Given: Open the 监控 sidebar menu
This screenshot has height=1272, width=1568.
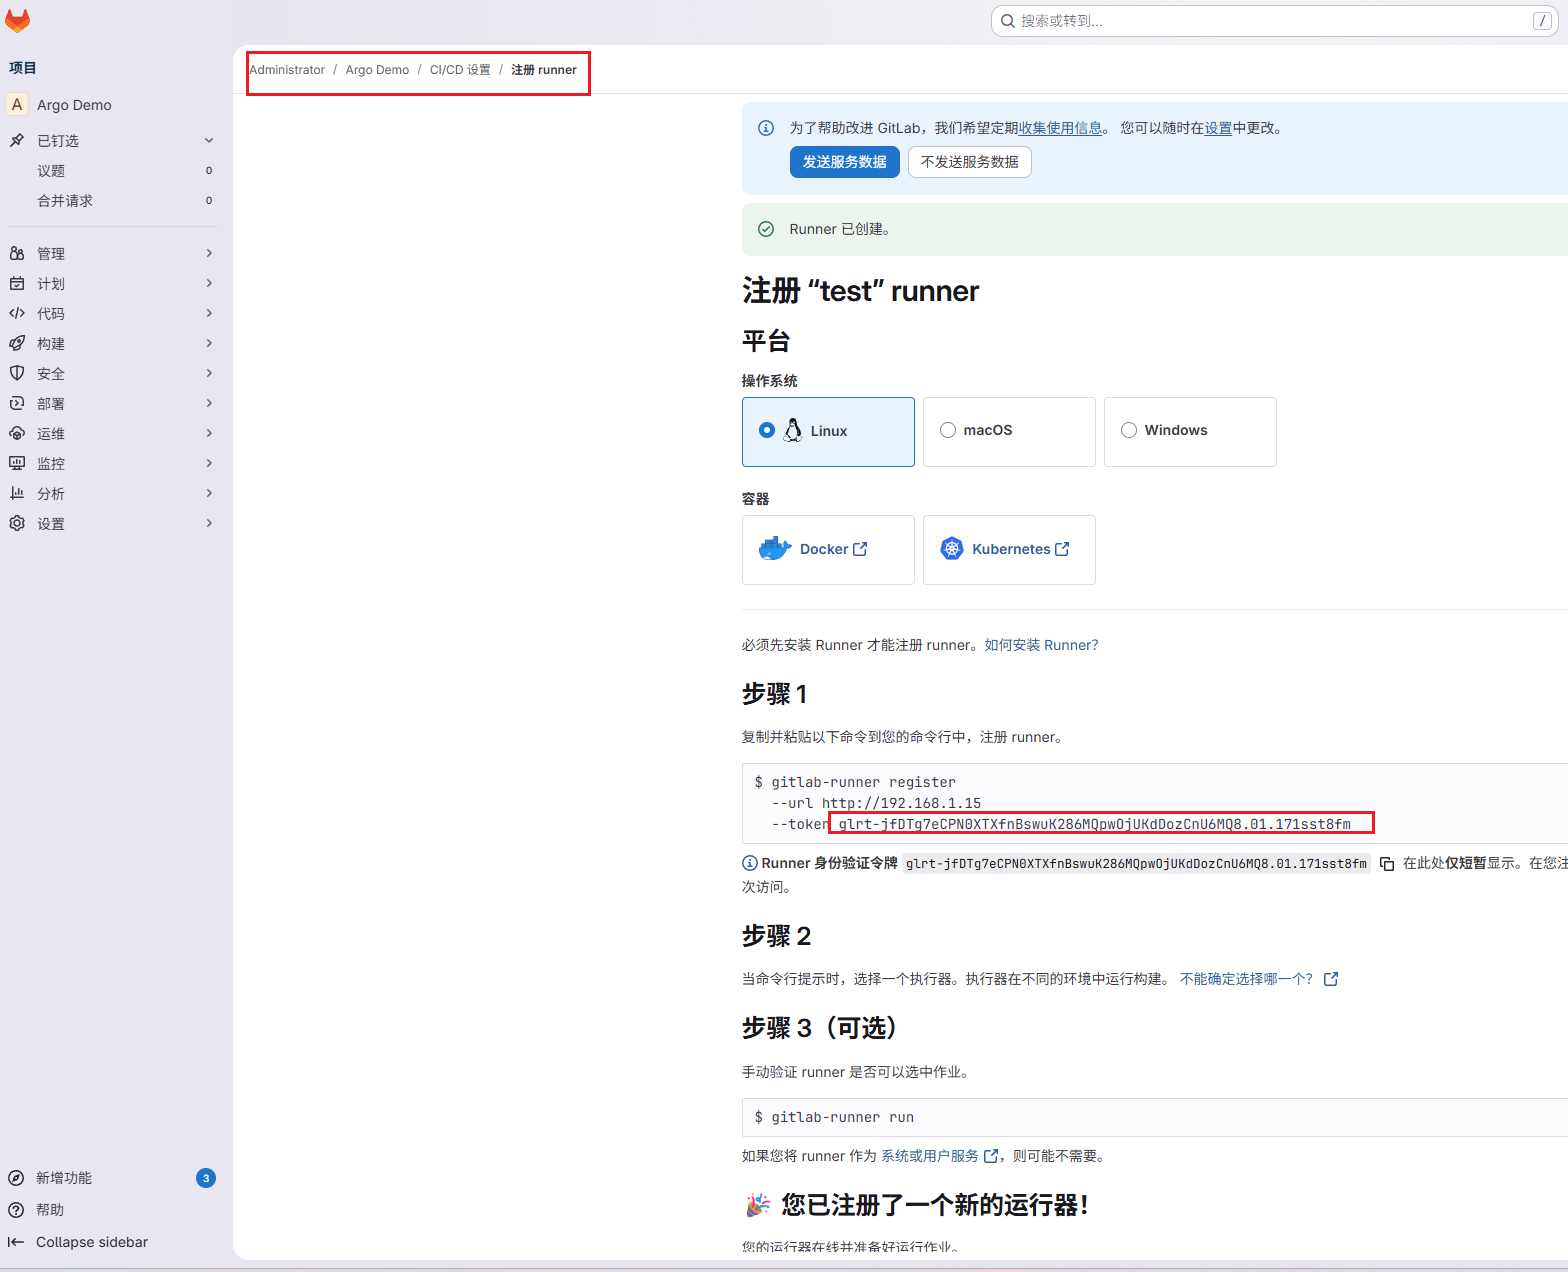Looking at the screenshot, I should tap(112, 463).
